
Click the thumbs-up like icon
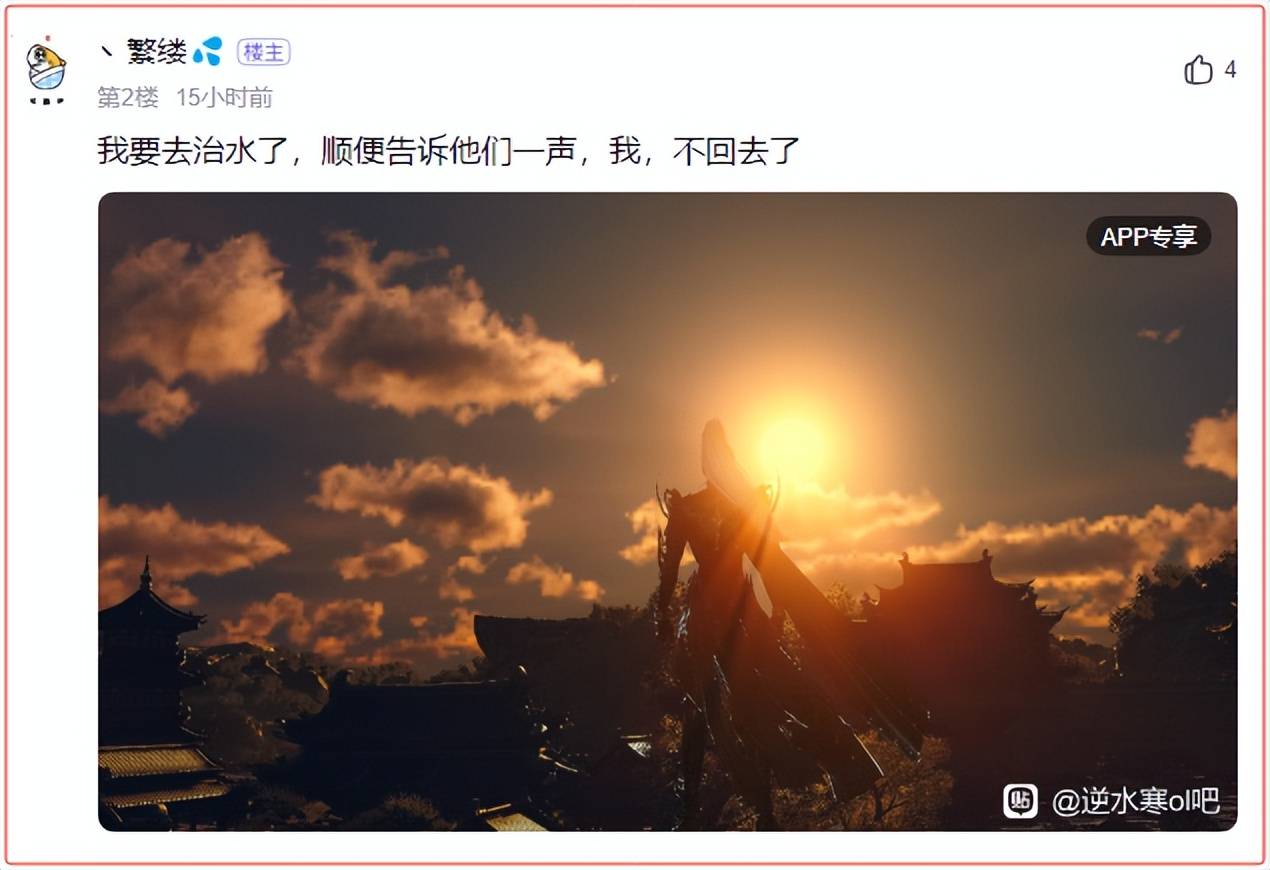point(1198,70)
